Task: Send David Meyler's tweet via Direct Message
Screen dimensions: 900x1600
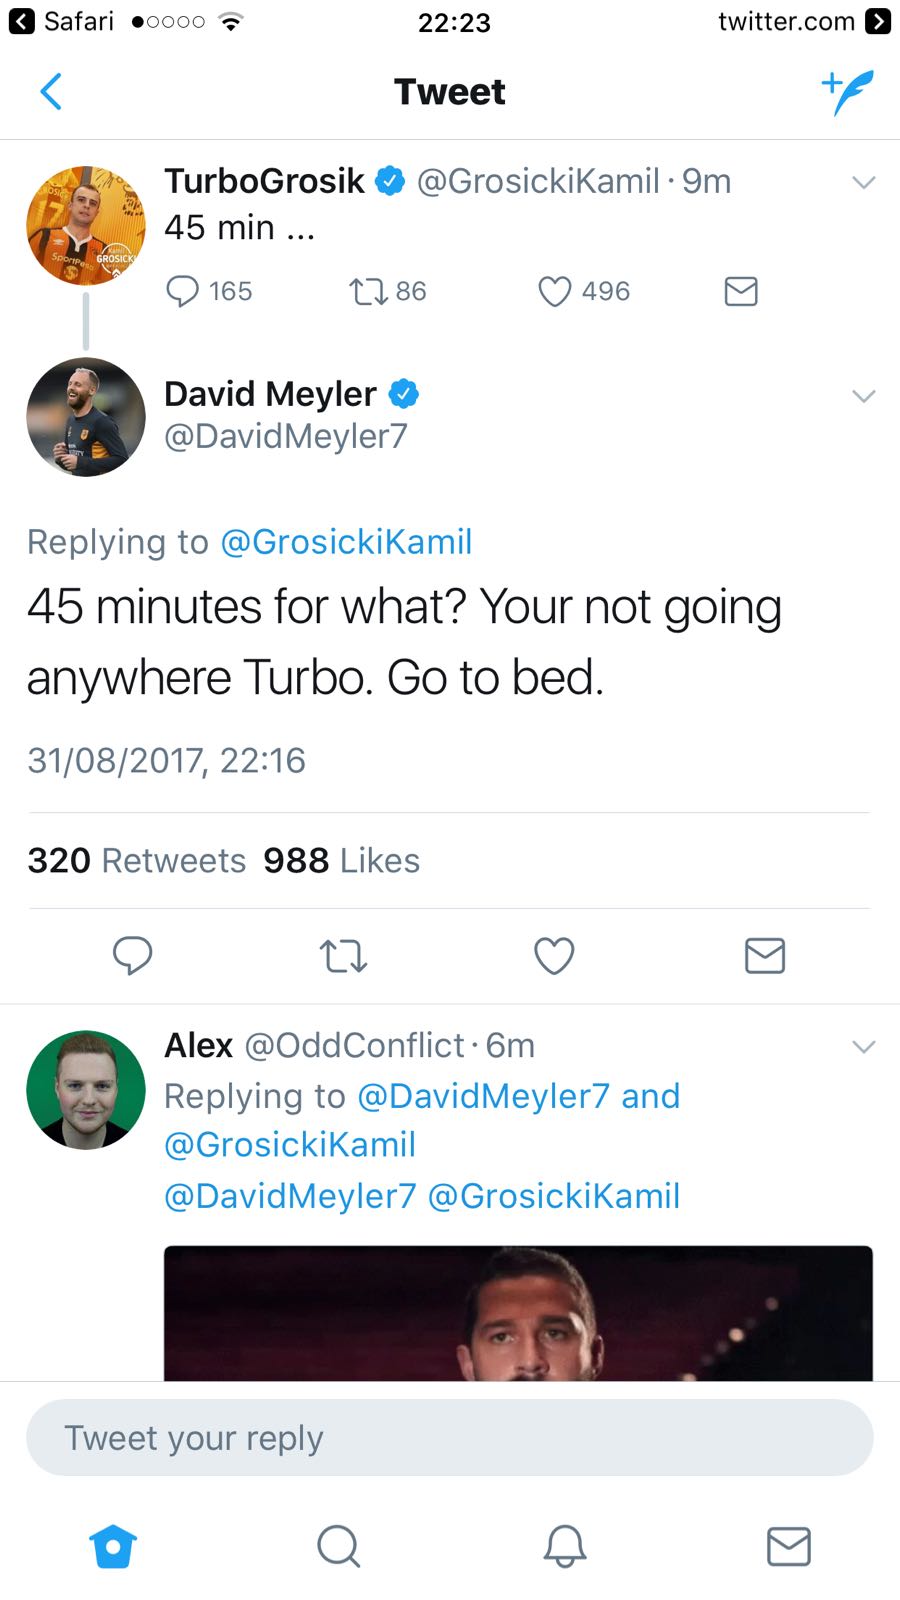Action: [765, 956]
